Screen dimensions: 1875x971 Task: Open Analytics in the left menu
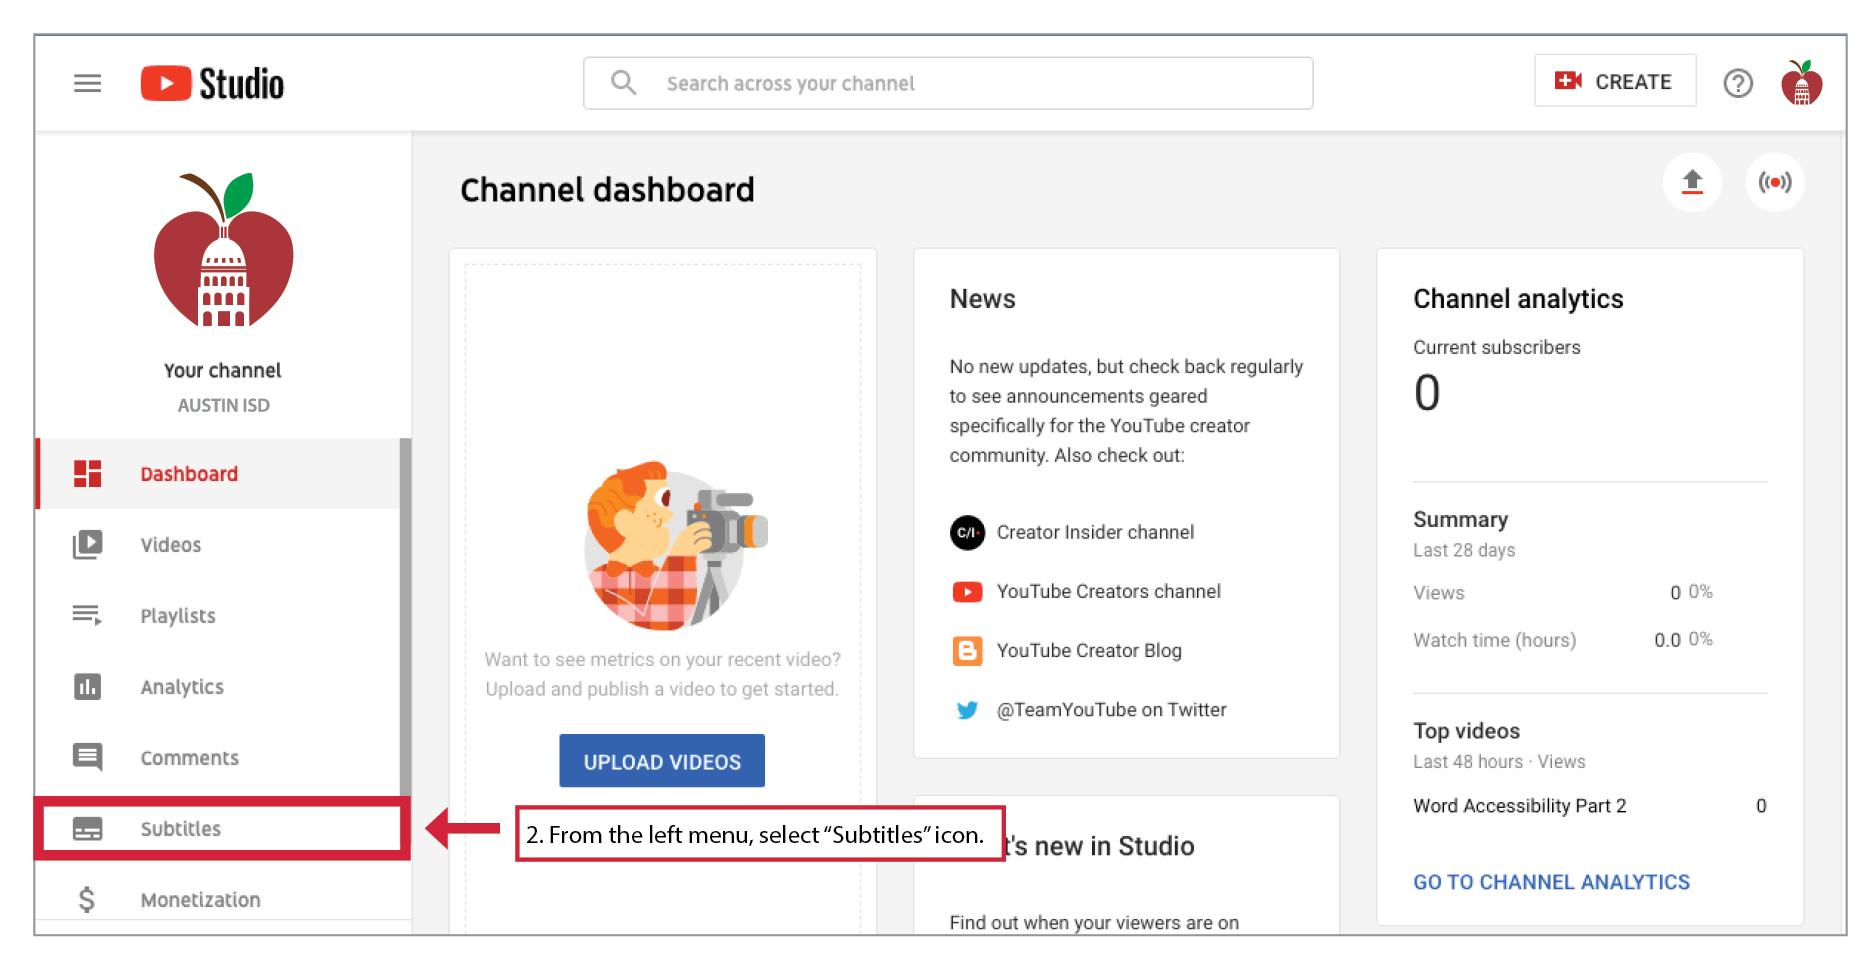click(x=182, y=687)
